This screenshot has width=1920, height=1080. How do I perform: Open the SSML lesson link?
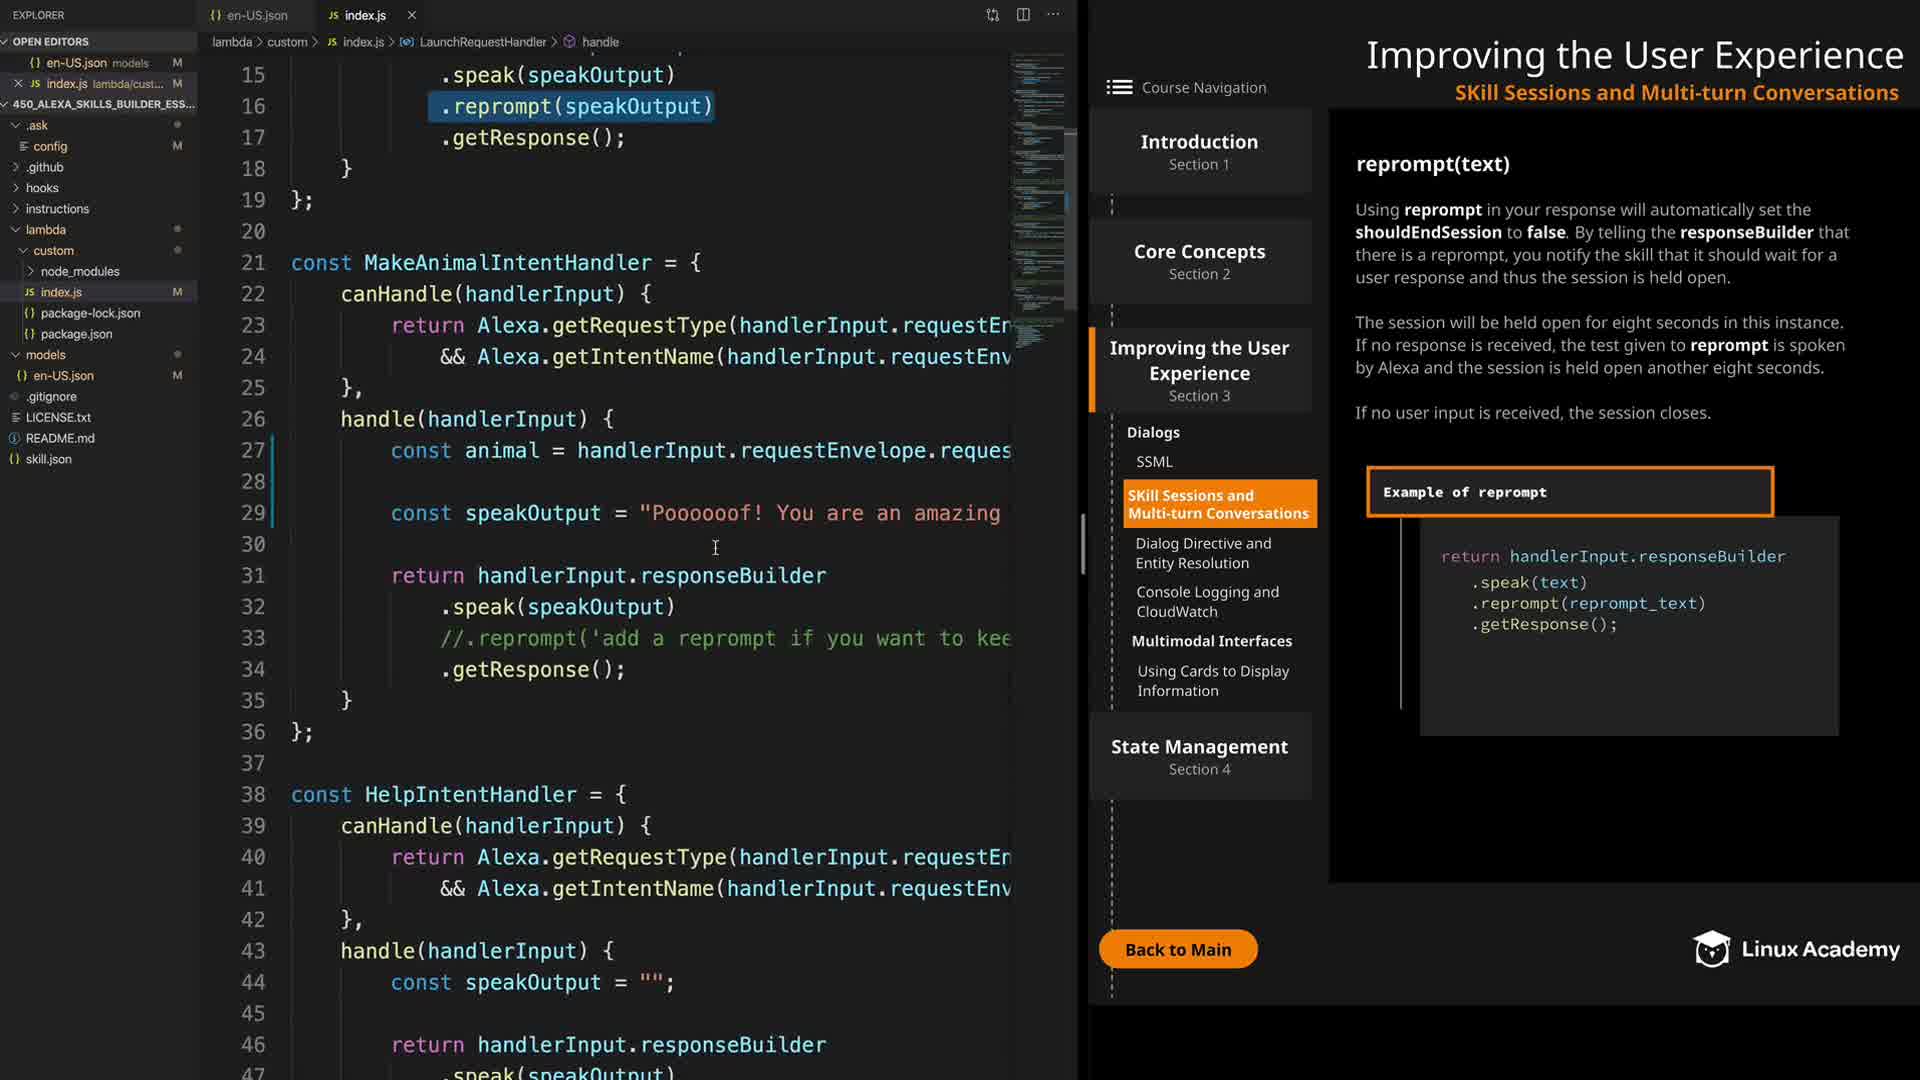(1154, 462)
